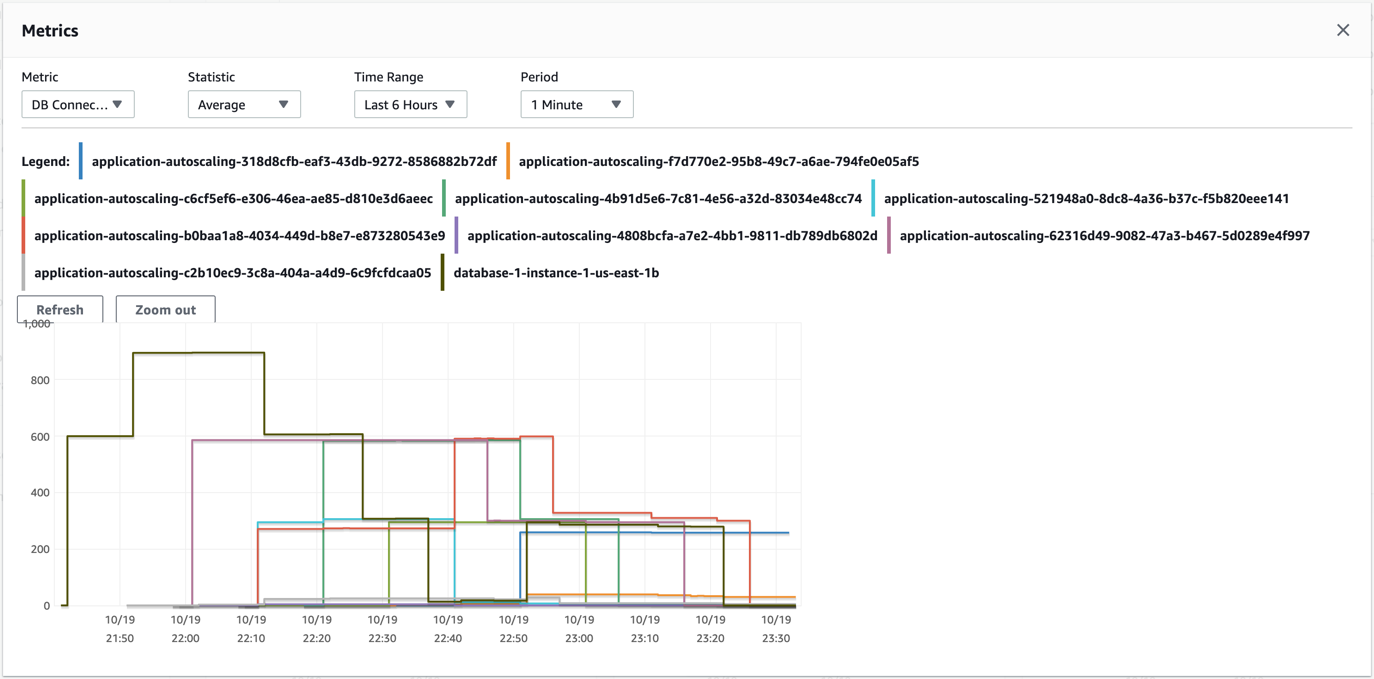Select legend entry application-autoscaling-4808bcfa-a7e2-4bb1-9811-db789db6802d
The width and height of the screenshot is (1374, 679).
(x=672, y=236)
